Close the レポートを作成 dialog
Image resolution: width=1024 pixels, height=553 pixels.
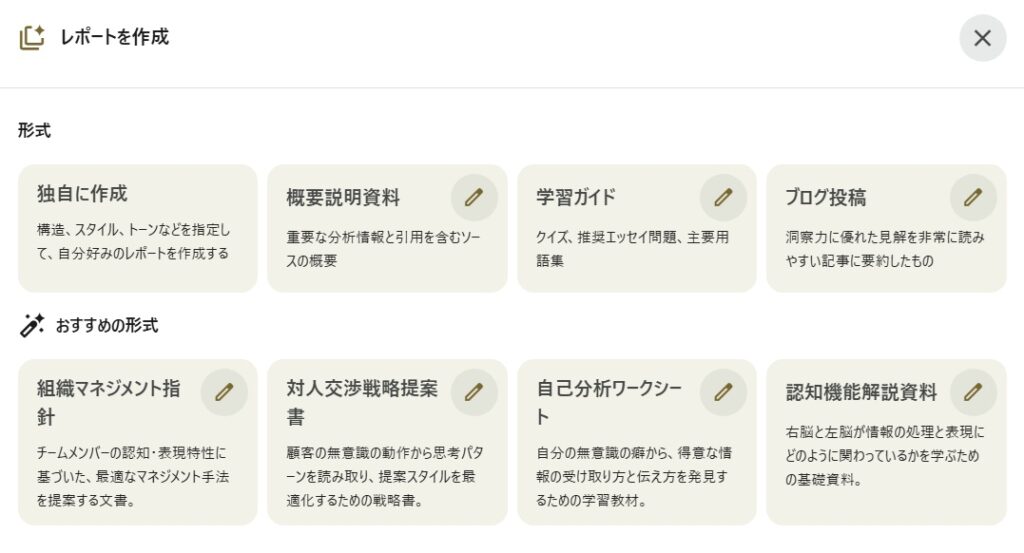[982, 38]
